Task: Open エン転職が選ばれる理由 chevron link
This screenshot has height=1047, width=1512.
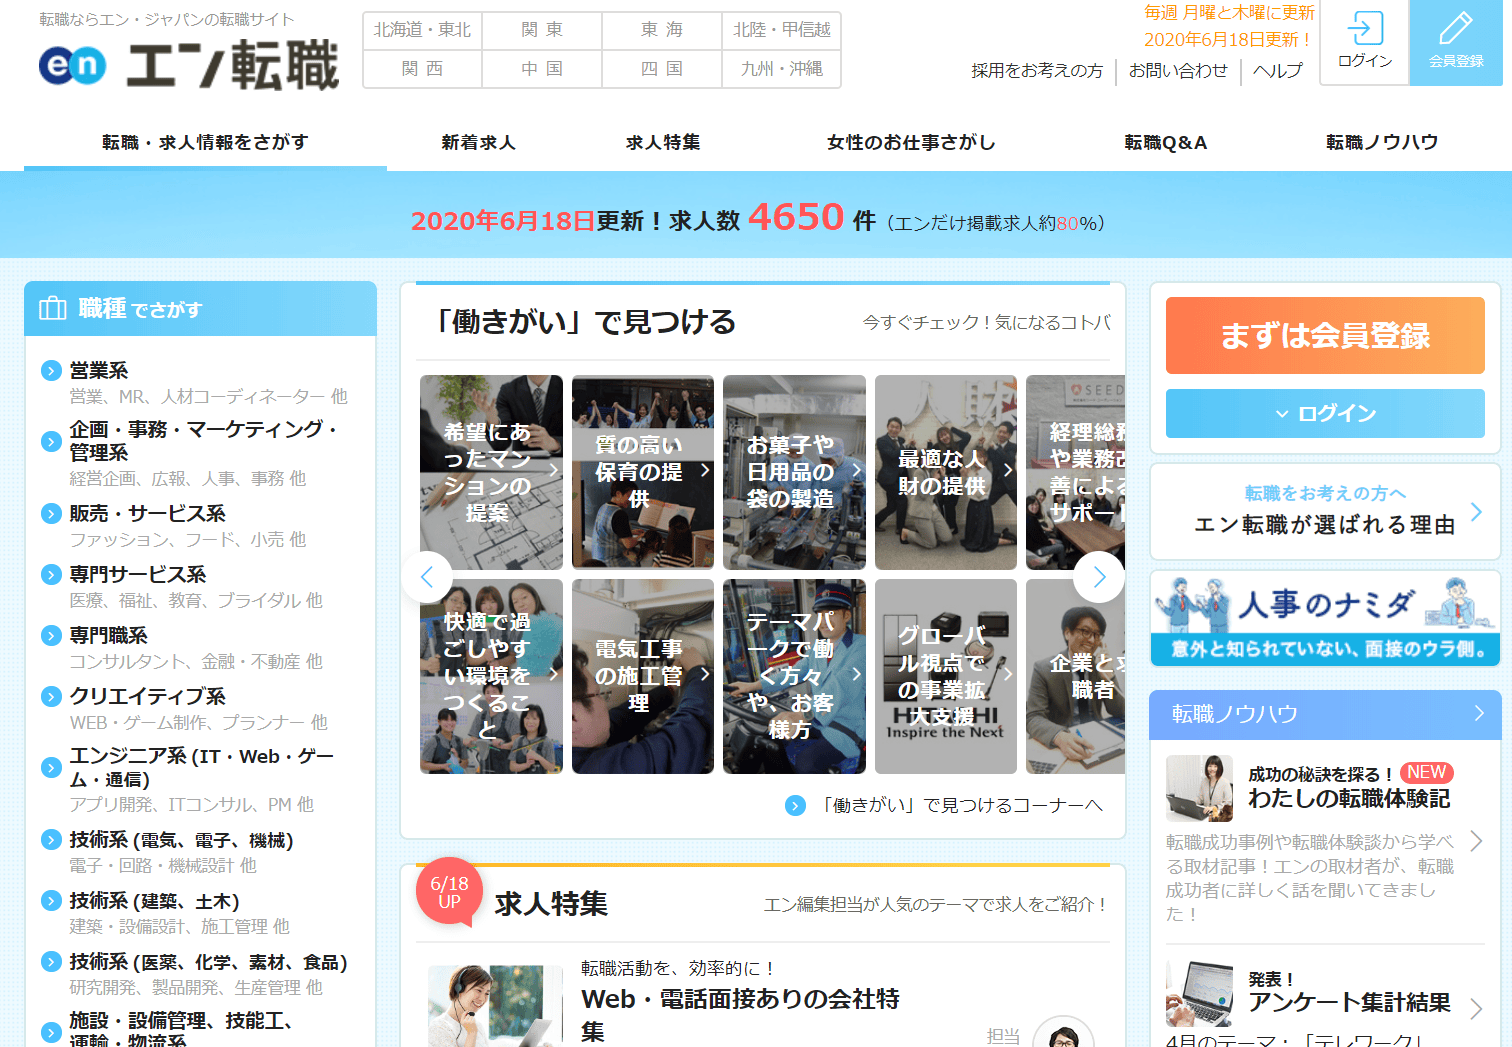Action: 1476,512
